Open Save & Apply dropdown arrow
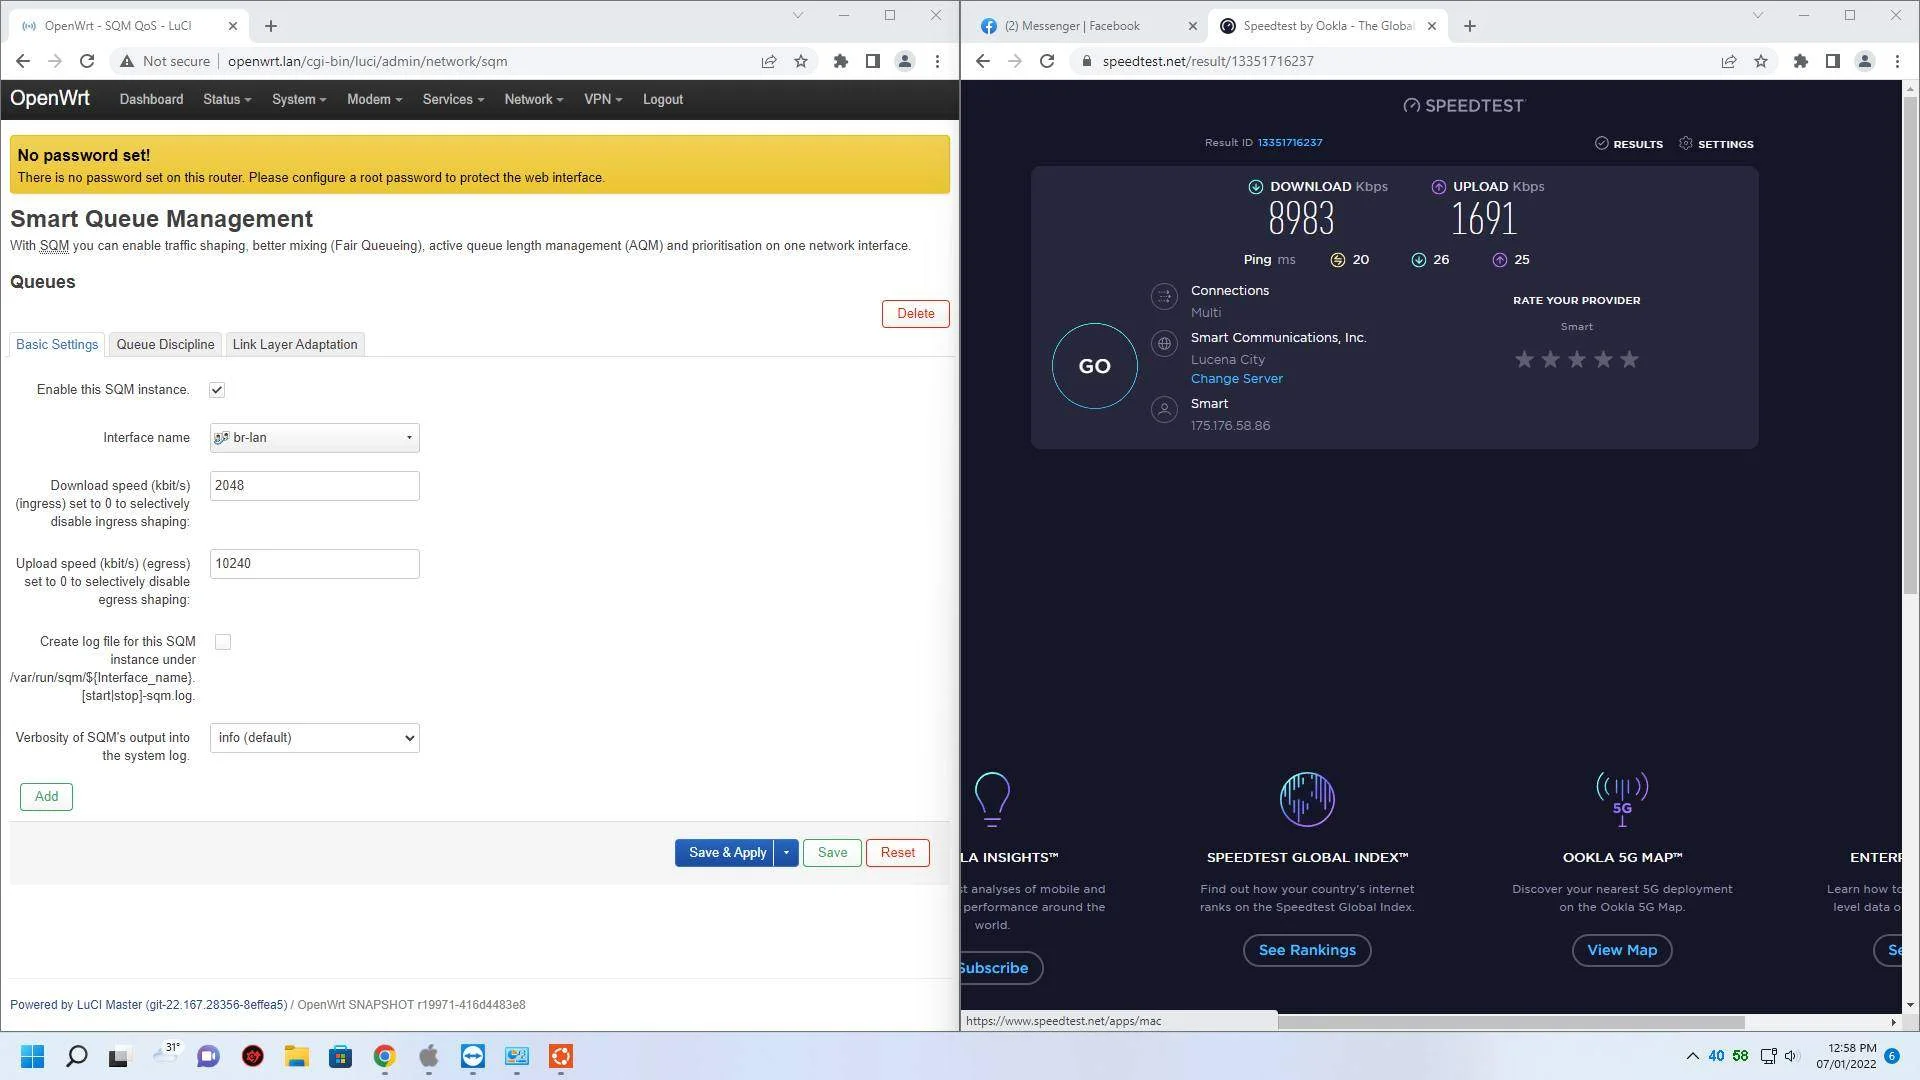The image size is (1920, 1080). [x=786, y=853]
